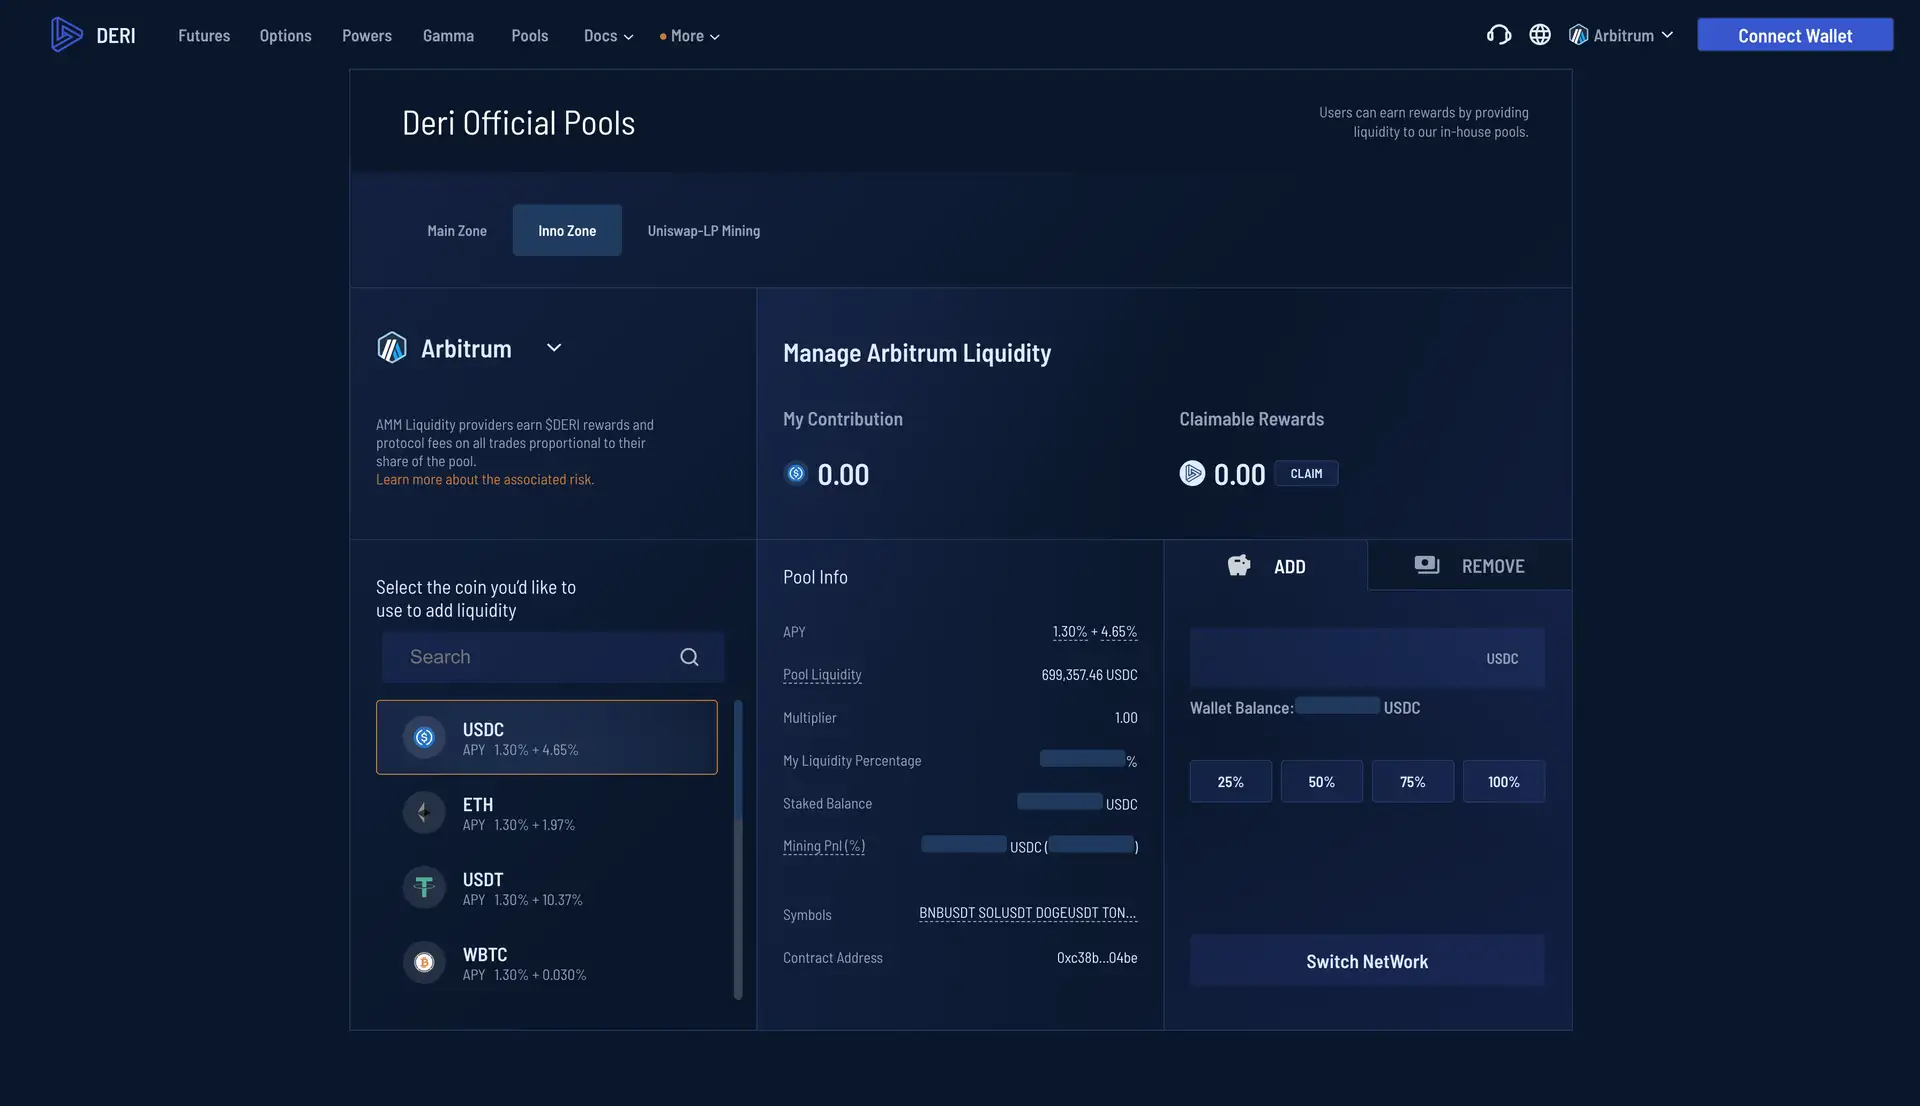Open the Main Zone tab

pos(457,231)
